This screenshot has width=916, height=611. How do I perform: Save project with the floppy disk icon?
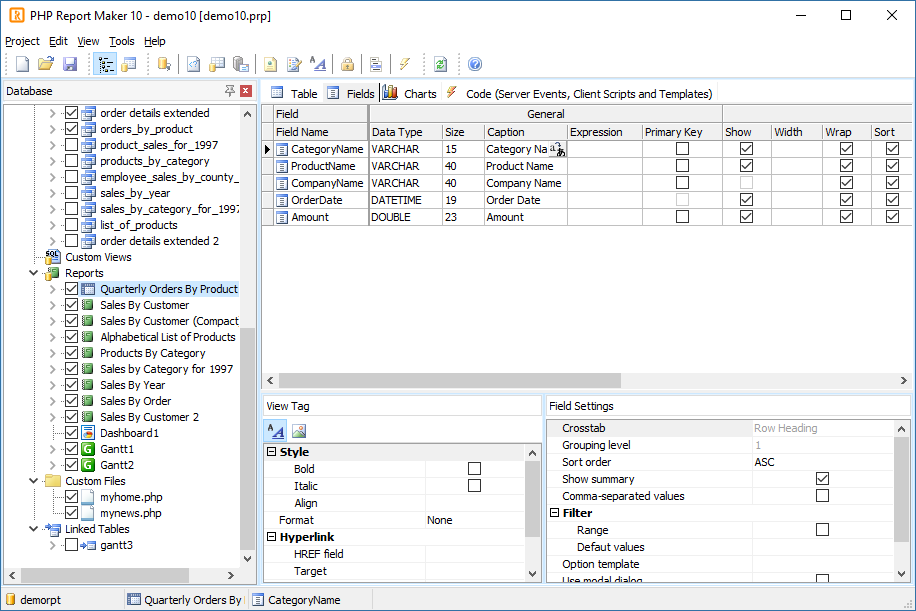(70, 64)
